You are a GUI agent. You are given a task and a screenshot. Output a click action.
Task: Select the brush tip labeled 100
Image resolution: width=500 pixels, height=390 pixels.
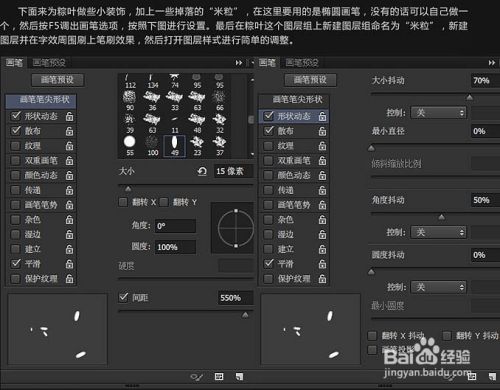tap(152, 146)
